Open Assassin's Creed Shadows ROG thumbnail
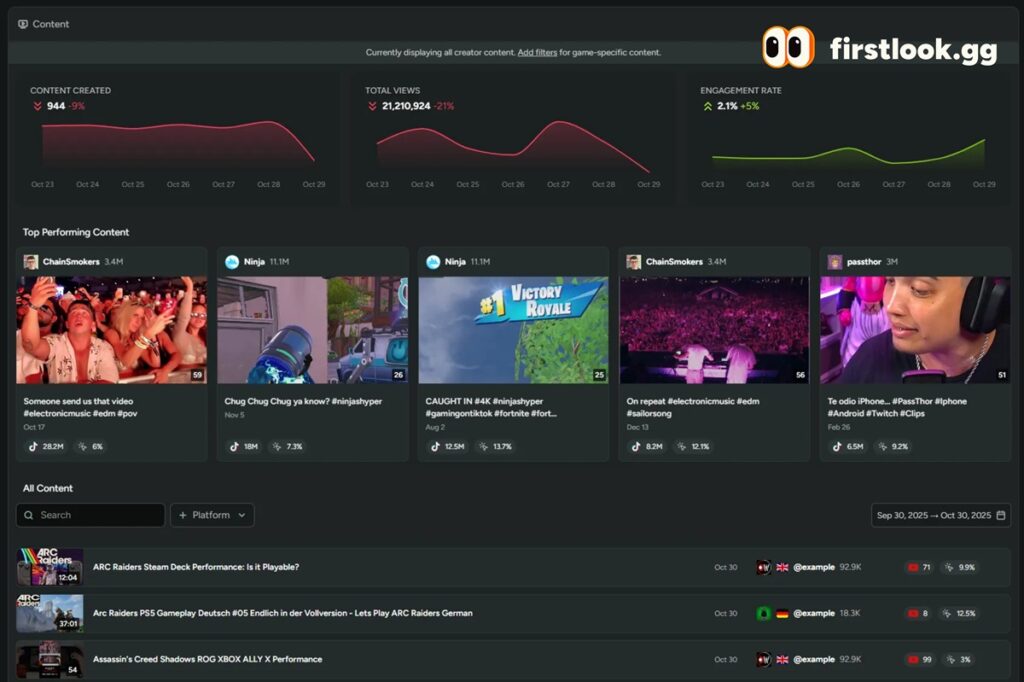 point(50,659)
